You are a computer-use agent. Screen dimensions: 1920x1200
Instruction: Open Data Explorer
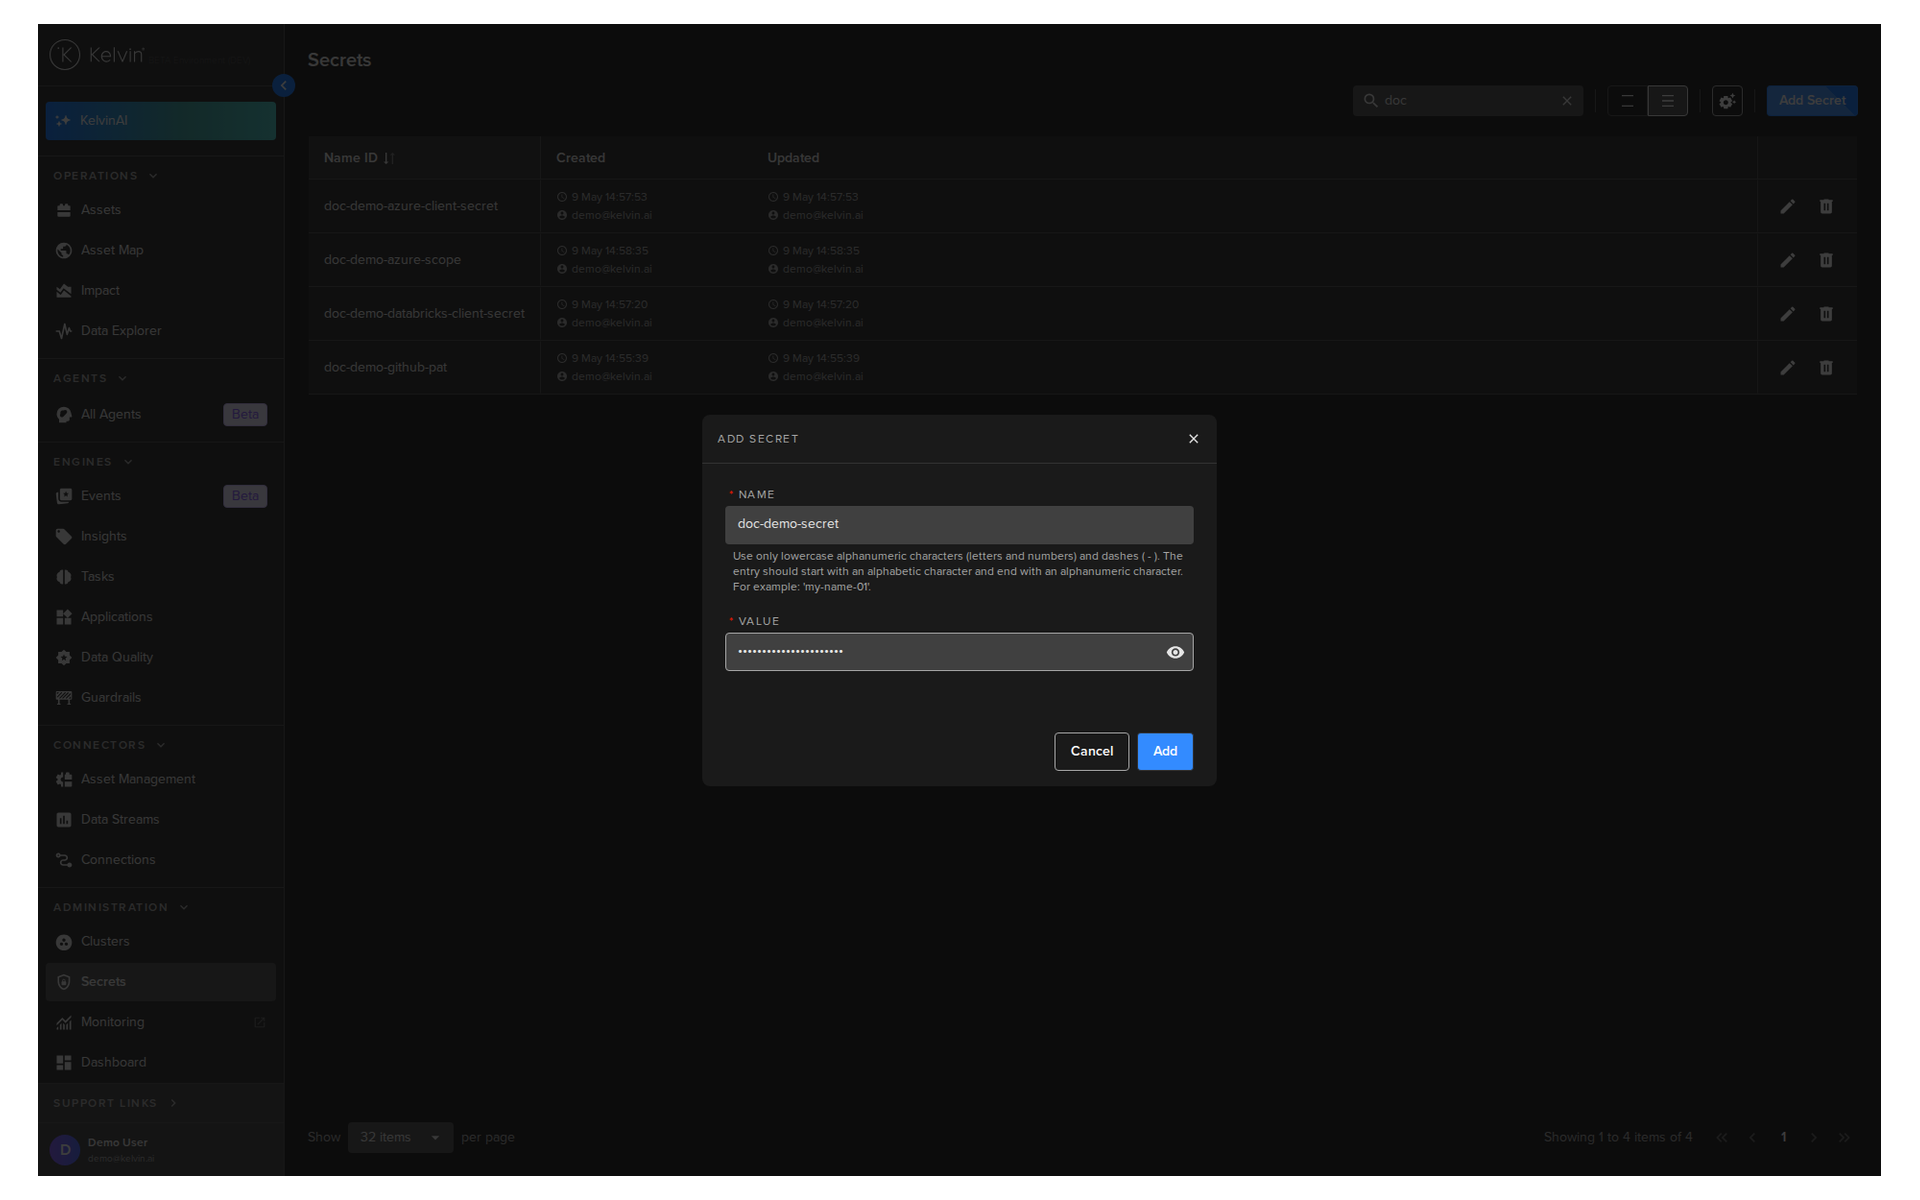click(x=160, y=330)
